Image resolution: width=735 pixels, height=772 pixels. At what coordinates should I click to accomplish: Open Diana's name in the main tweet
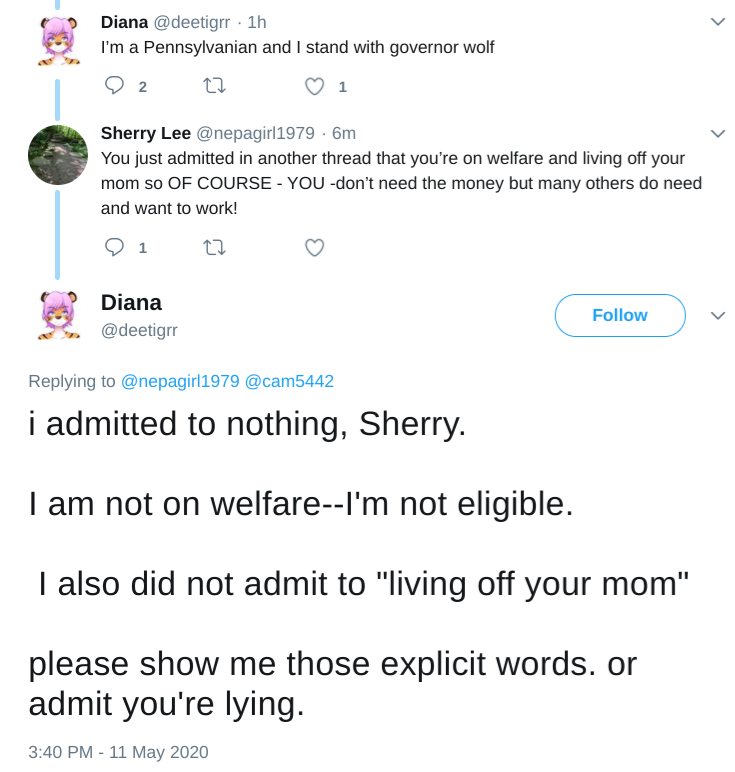pyautogui.click(x=131, y=303)
